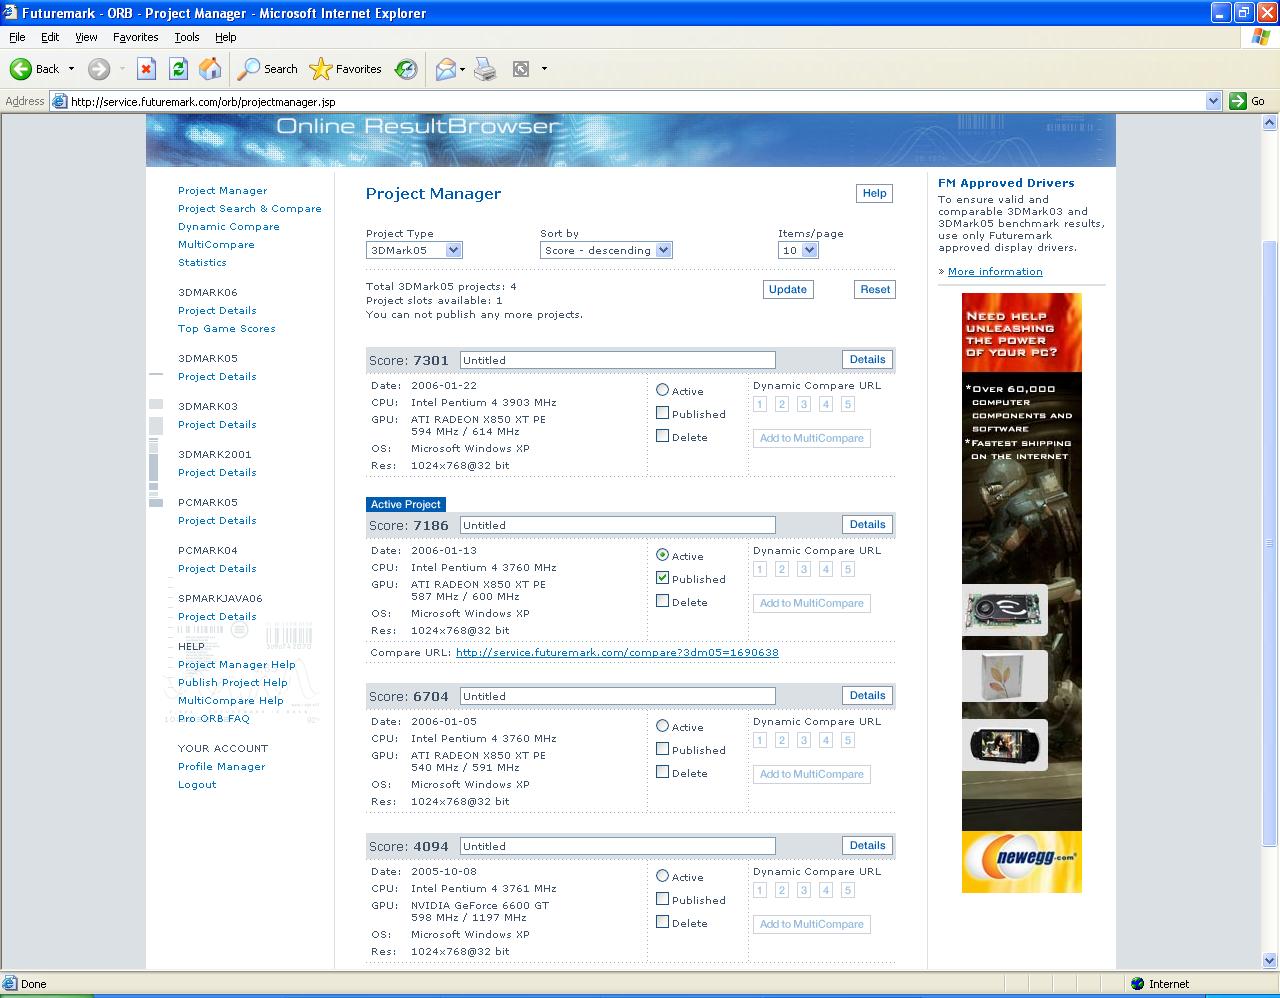This screenshot has height=998, width=1280.
Task: Print the page with the printer icon
Action: [x=485, y=69]
